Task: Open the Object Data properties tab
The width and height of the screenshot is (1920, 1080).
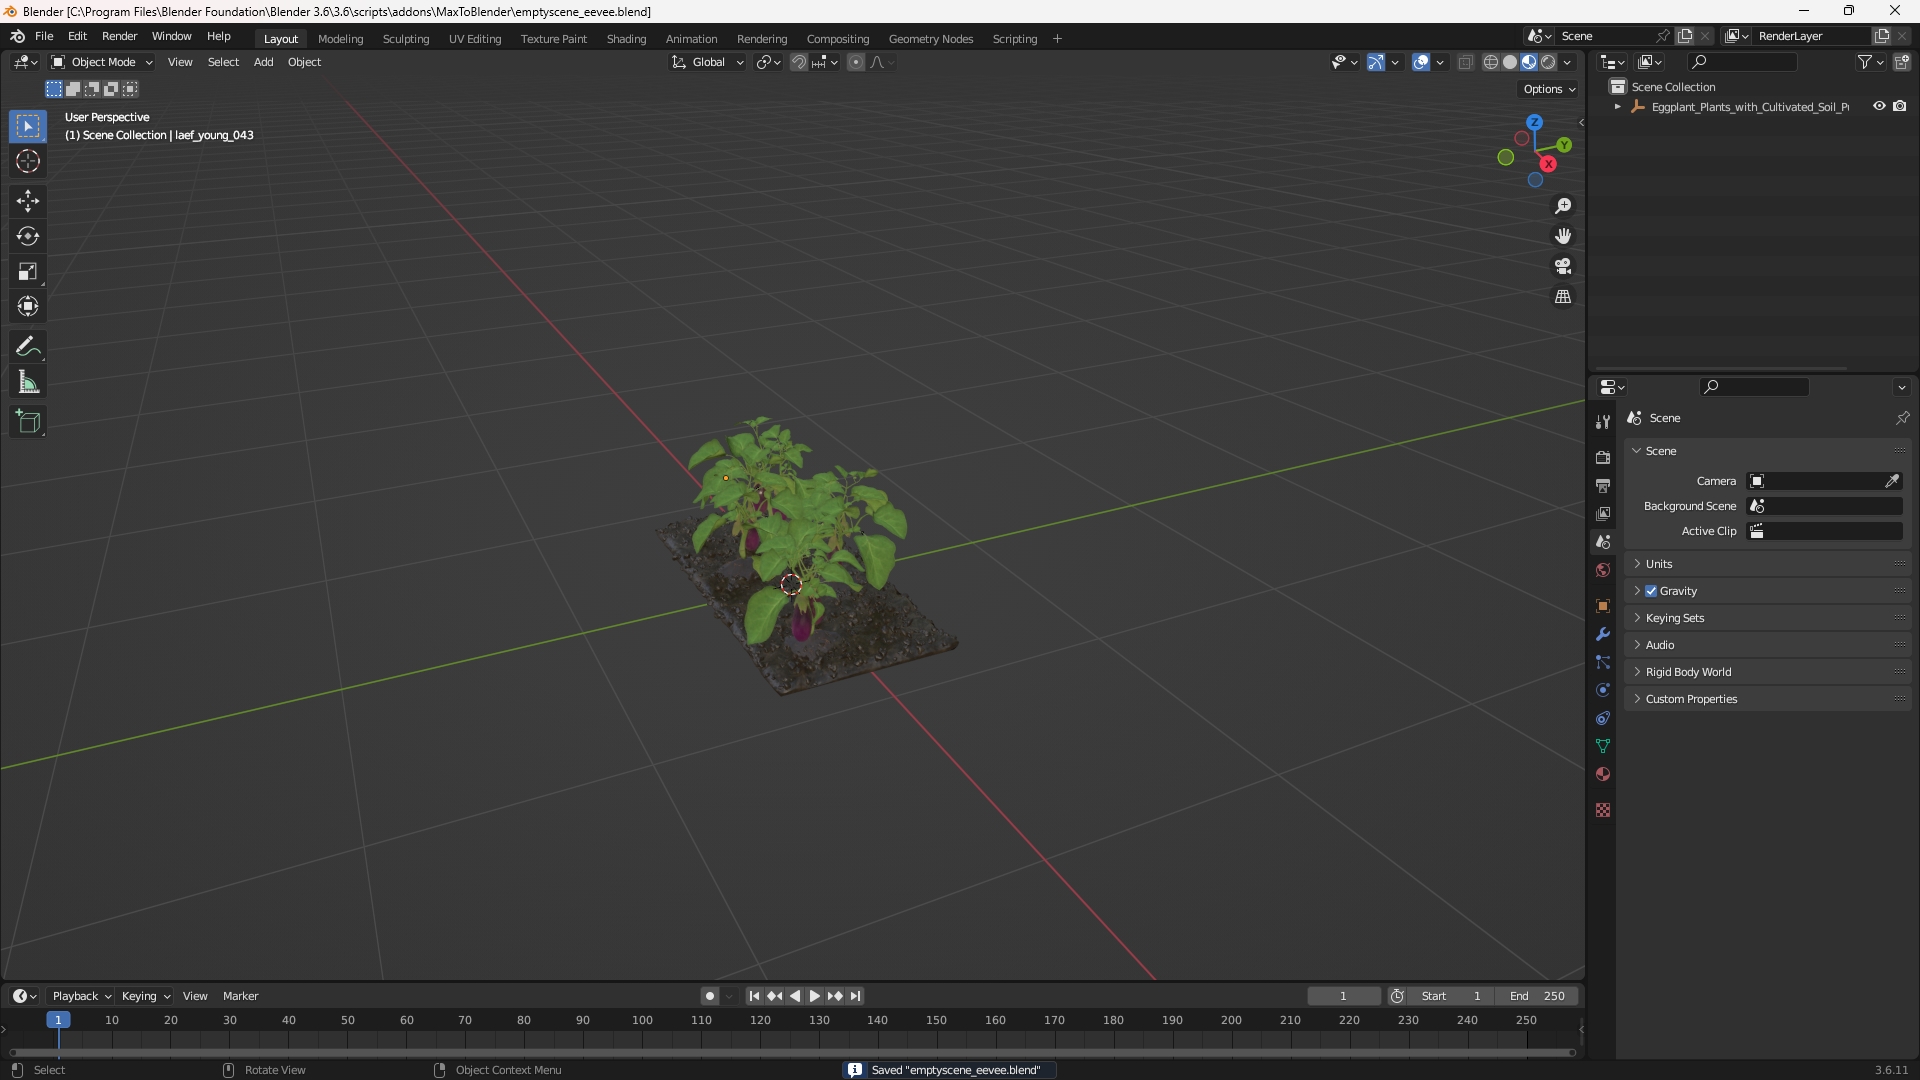Action: pos(1603,746)
